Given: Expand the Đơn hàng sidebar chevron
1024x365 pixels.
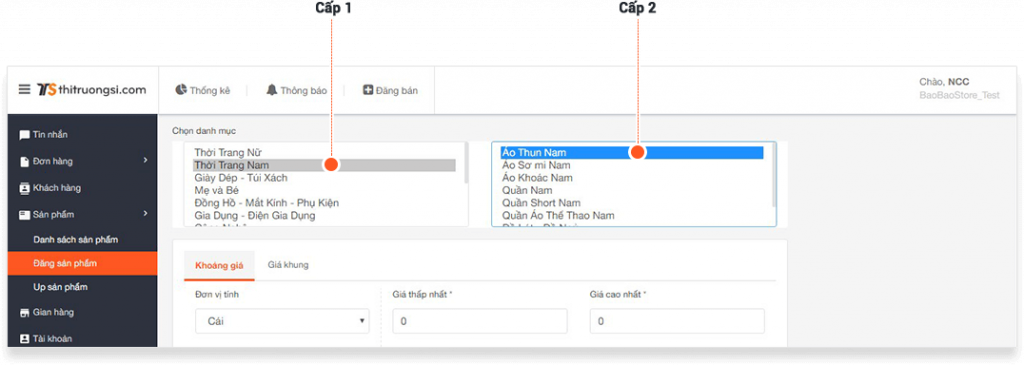Looking at the screenshot, I should [x=146, y=160].
